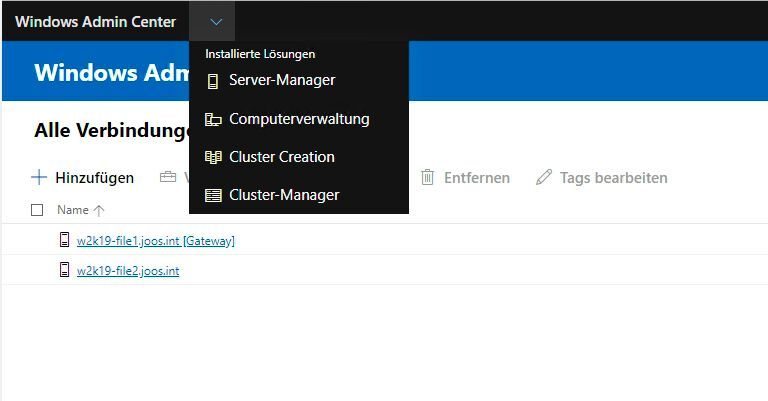Screen dimensions: 768x401
Task: Tick the select-all checkbox in header row
Action: tap(37, 210)
